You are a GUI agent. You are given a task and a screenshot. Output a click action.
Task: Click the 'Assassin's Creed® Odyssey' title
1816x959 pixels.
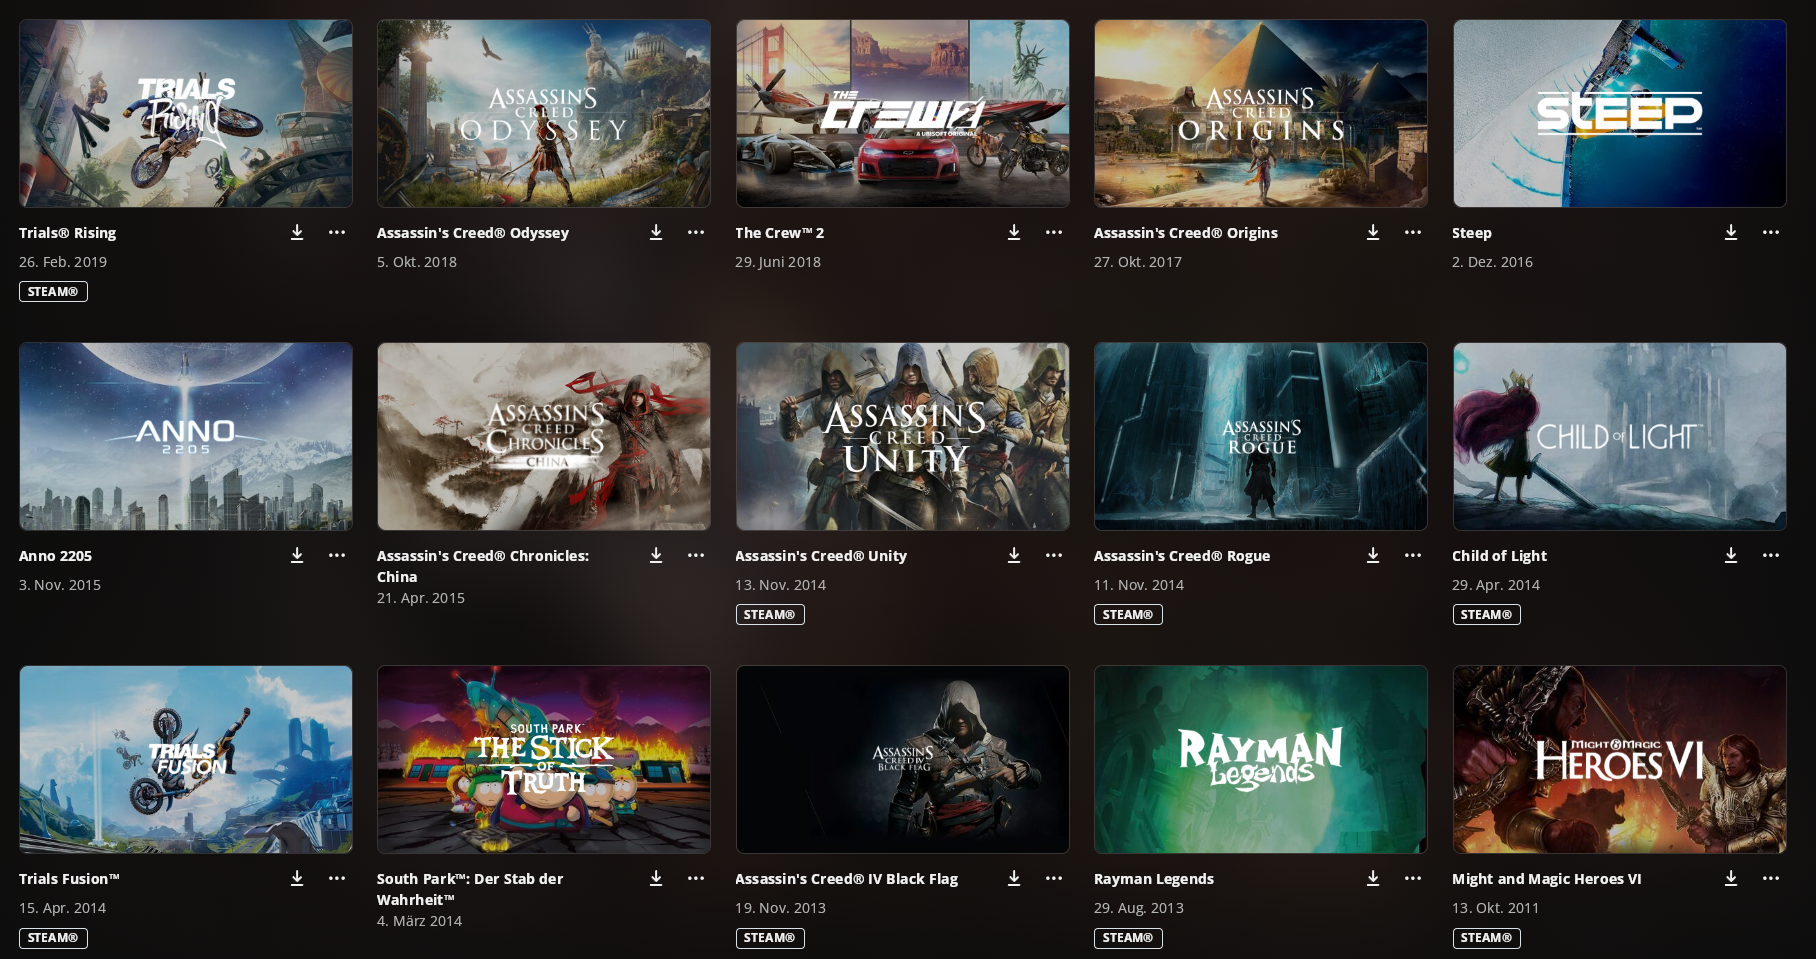click(473, 232)
